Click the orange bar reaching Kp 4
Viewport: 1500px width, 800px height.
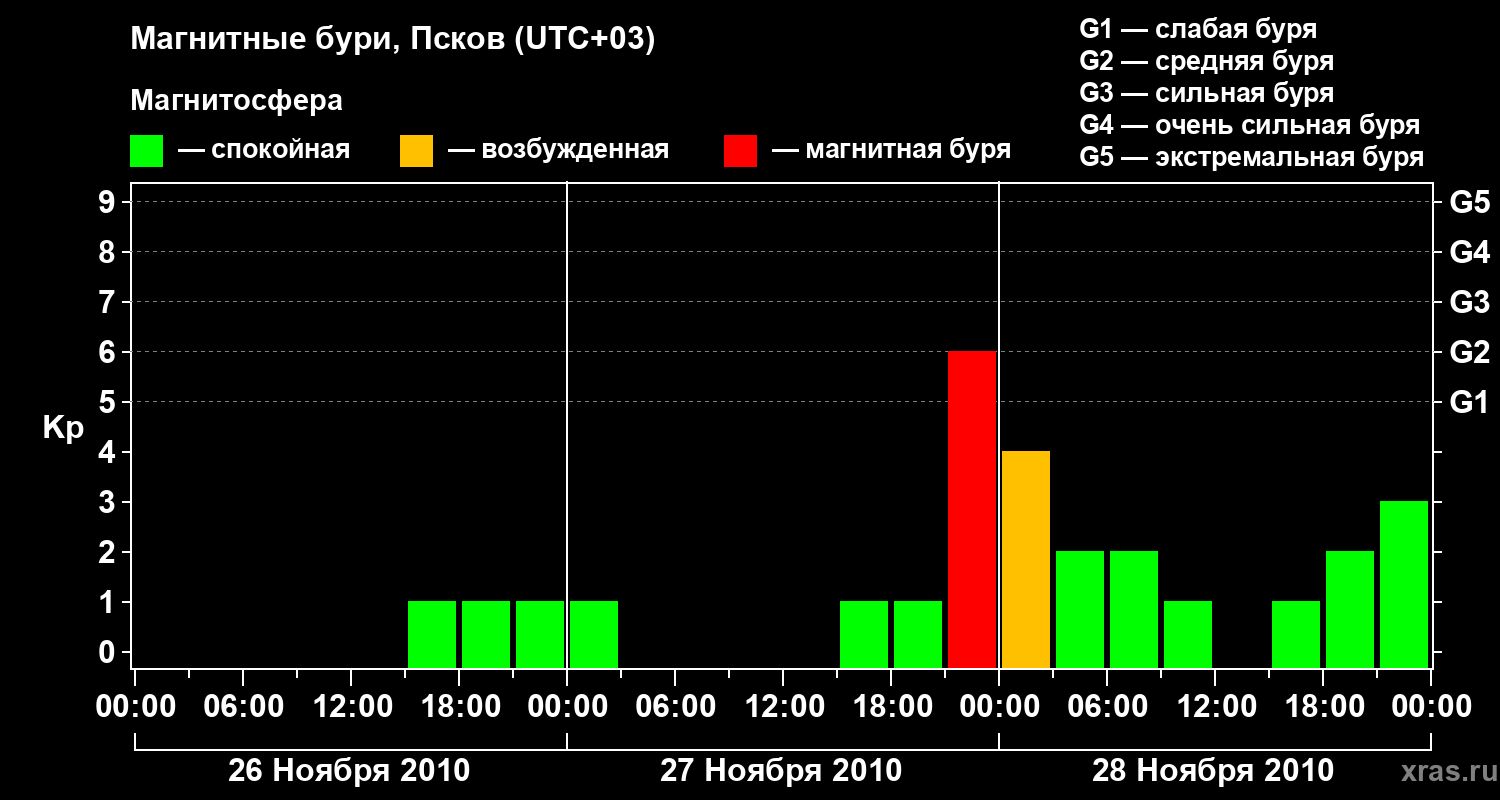click(1026, 559)
